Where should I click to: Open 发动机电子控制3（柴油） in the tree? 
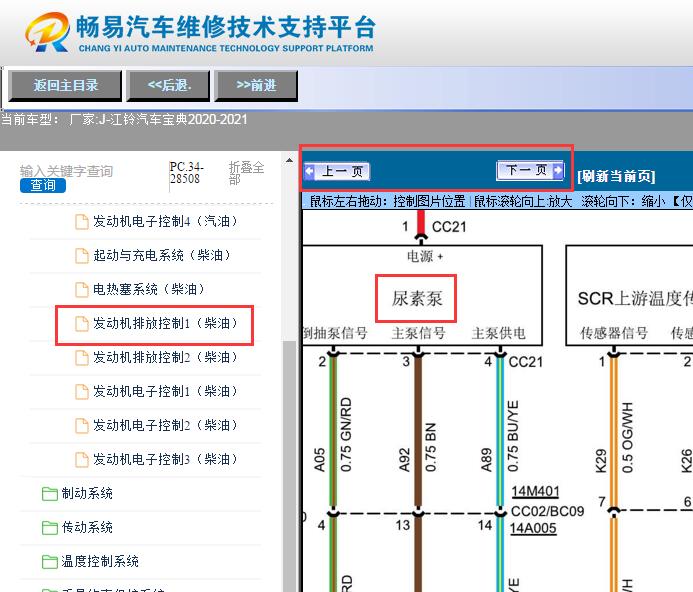pos(165,459)
